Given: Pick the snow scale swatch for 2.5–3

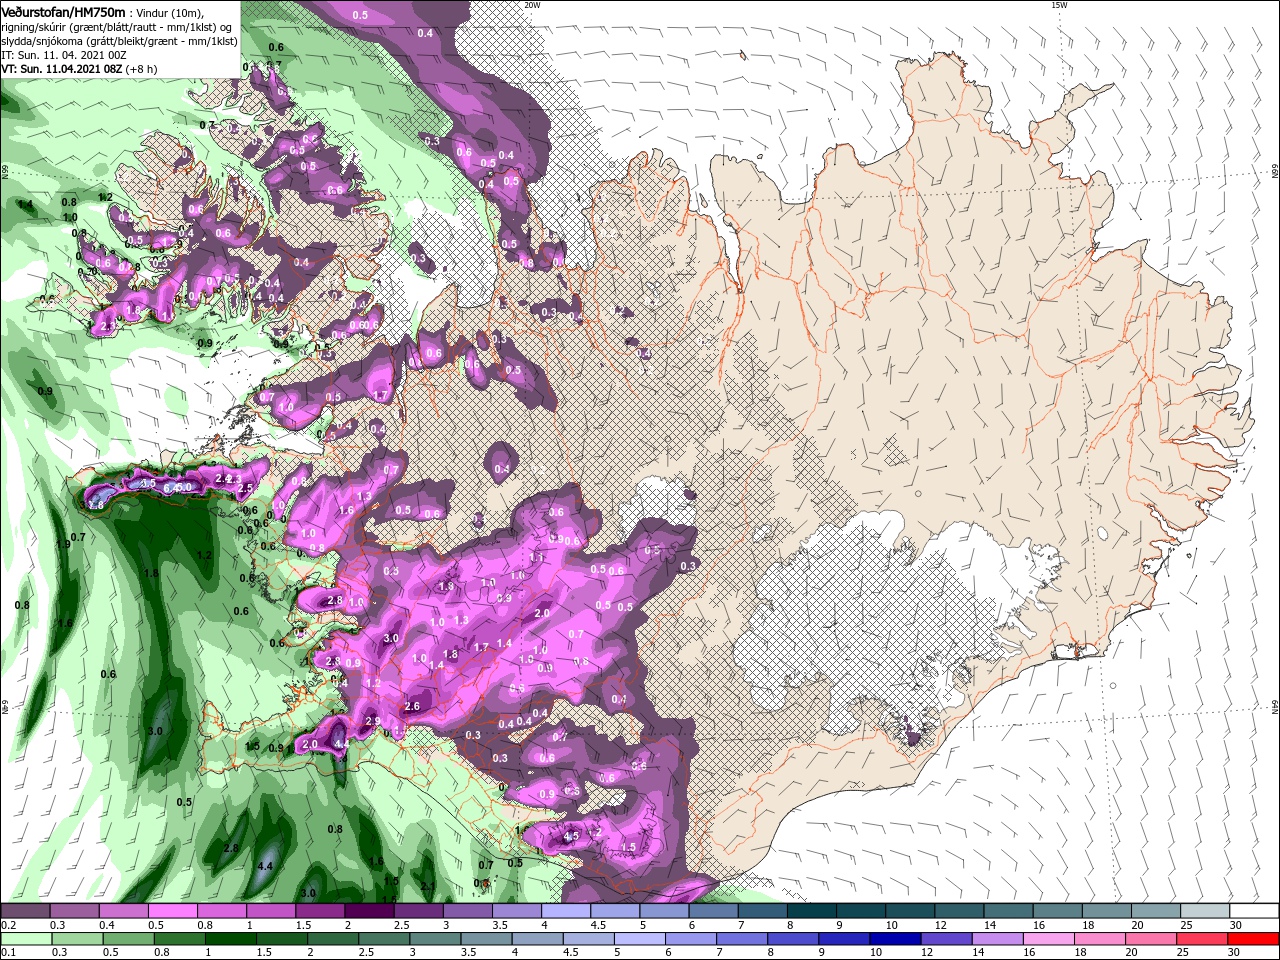Looking at the screenshot, I should tap(418, 911).
